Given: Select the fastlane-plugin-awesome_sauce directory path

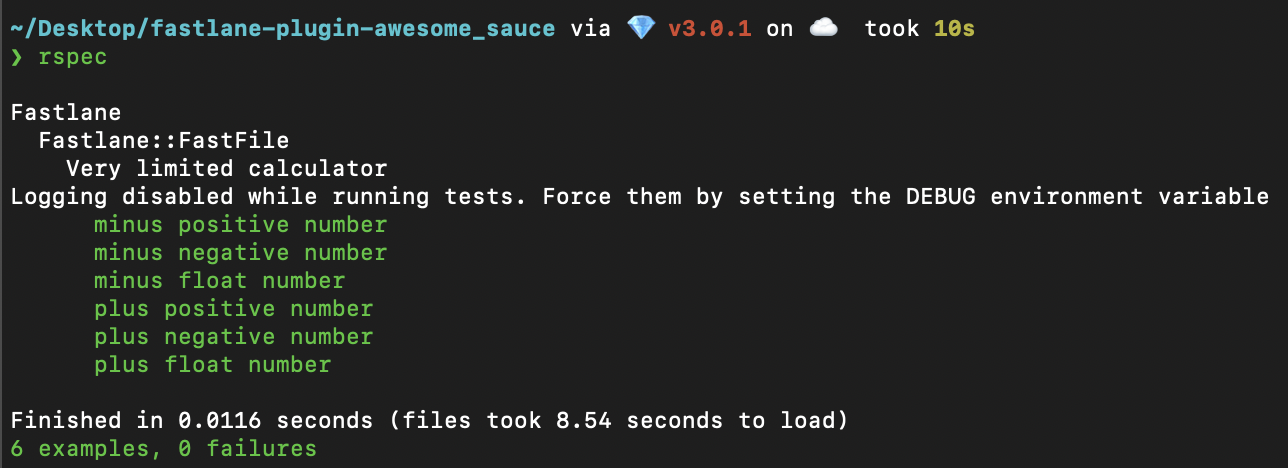Looking at the screenshot, I should click(x=282, y=29).
